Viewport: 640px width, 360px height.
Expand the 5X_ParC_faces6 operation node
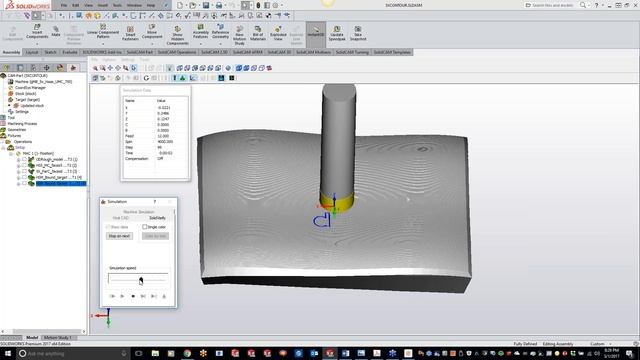point(18,172)
